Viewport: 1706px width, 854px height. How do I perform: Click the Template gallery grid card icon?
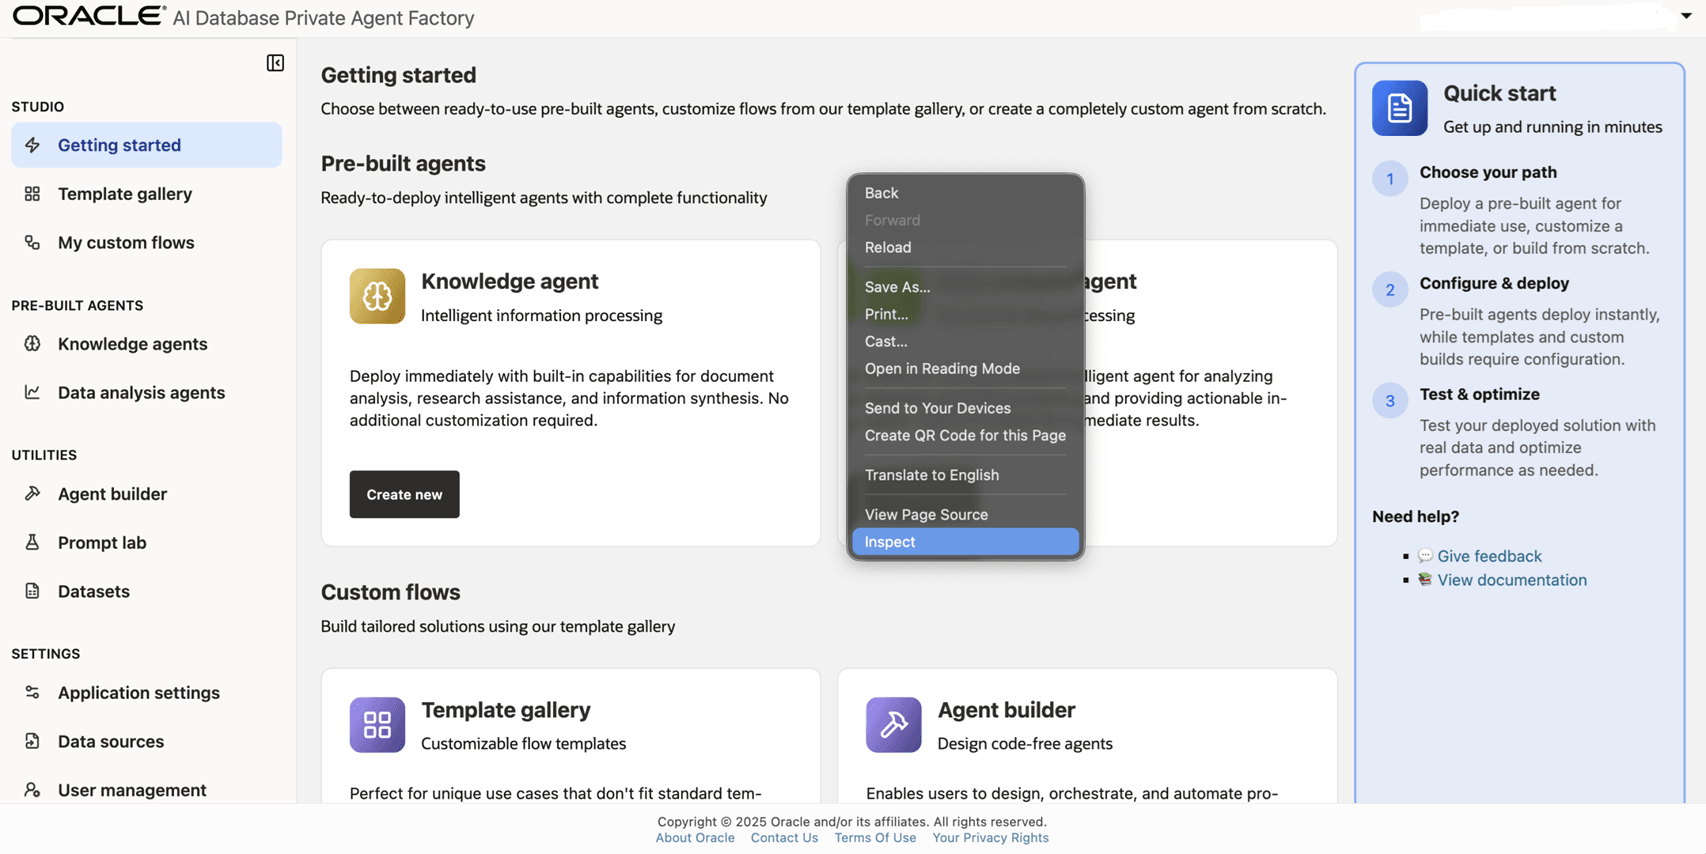(377, 725)
